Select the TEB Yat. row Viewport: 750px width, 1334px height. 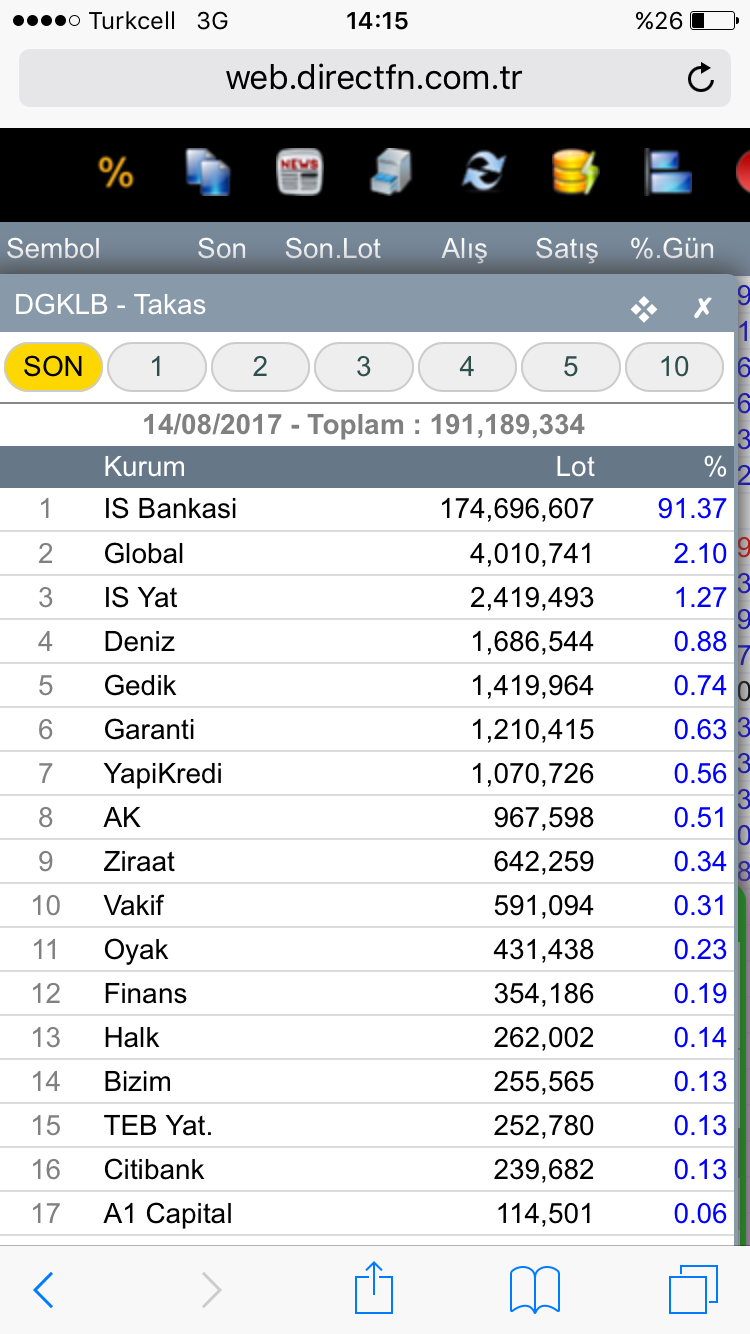click(x=367, y=1125)
